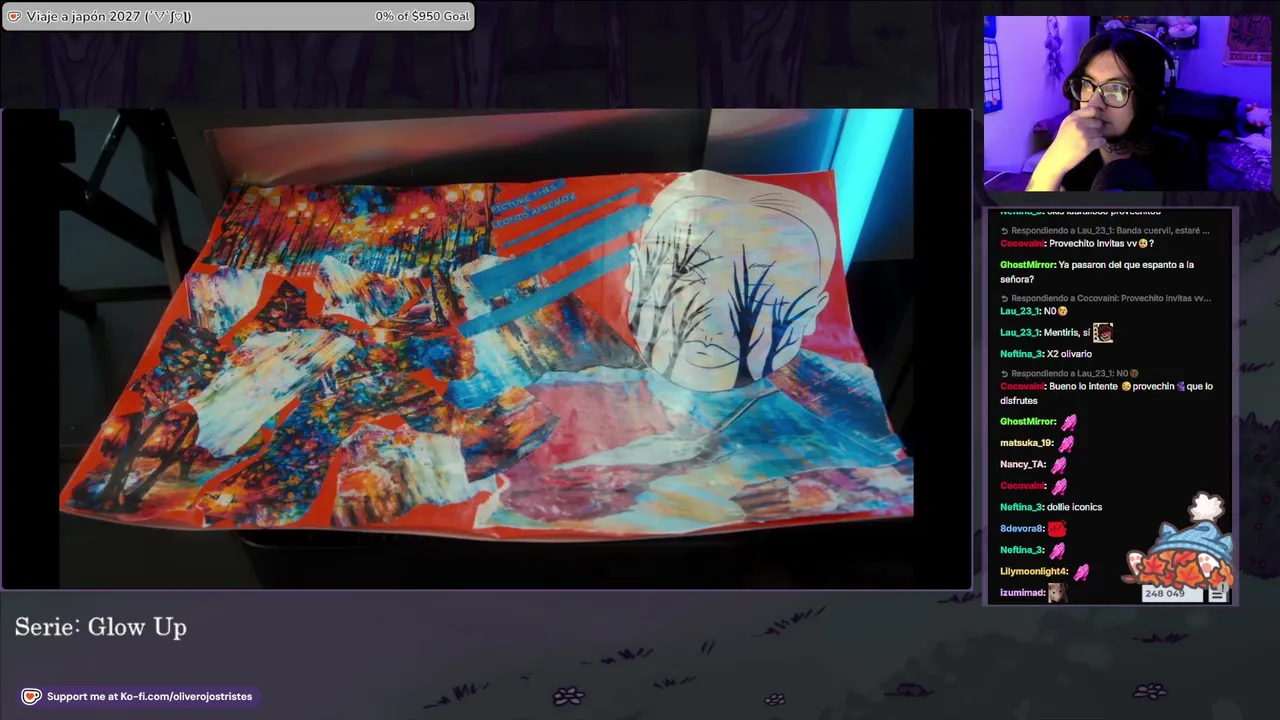Click username matsuka_19 in chat
Viewport: 1280px width, 720px height.
[x=1025, y=443]
